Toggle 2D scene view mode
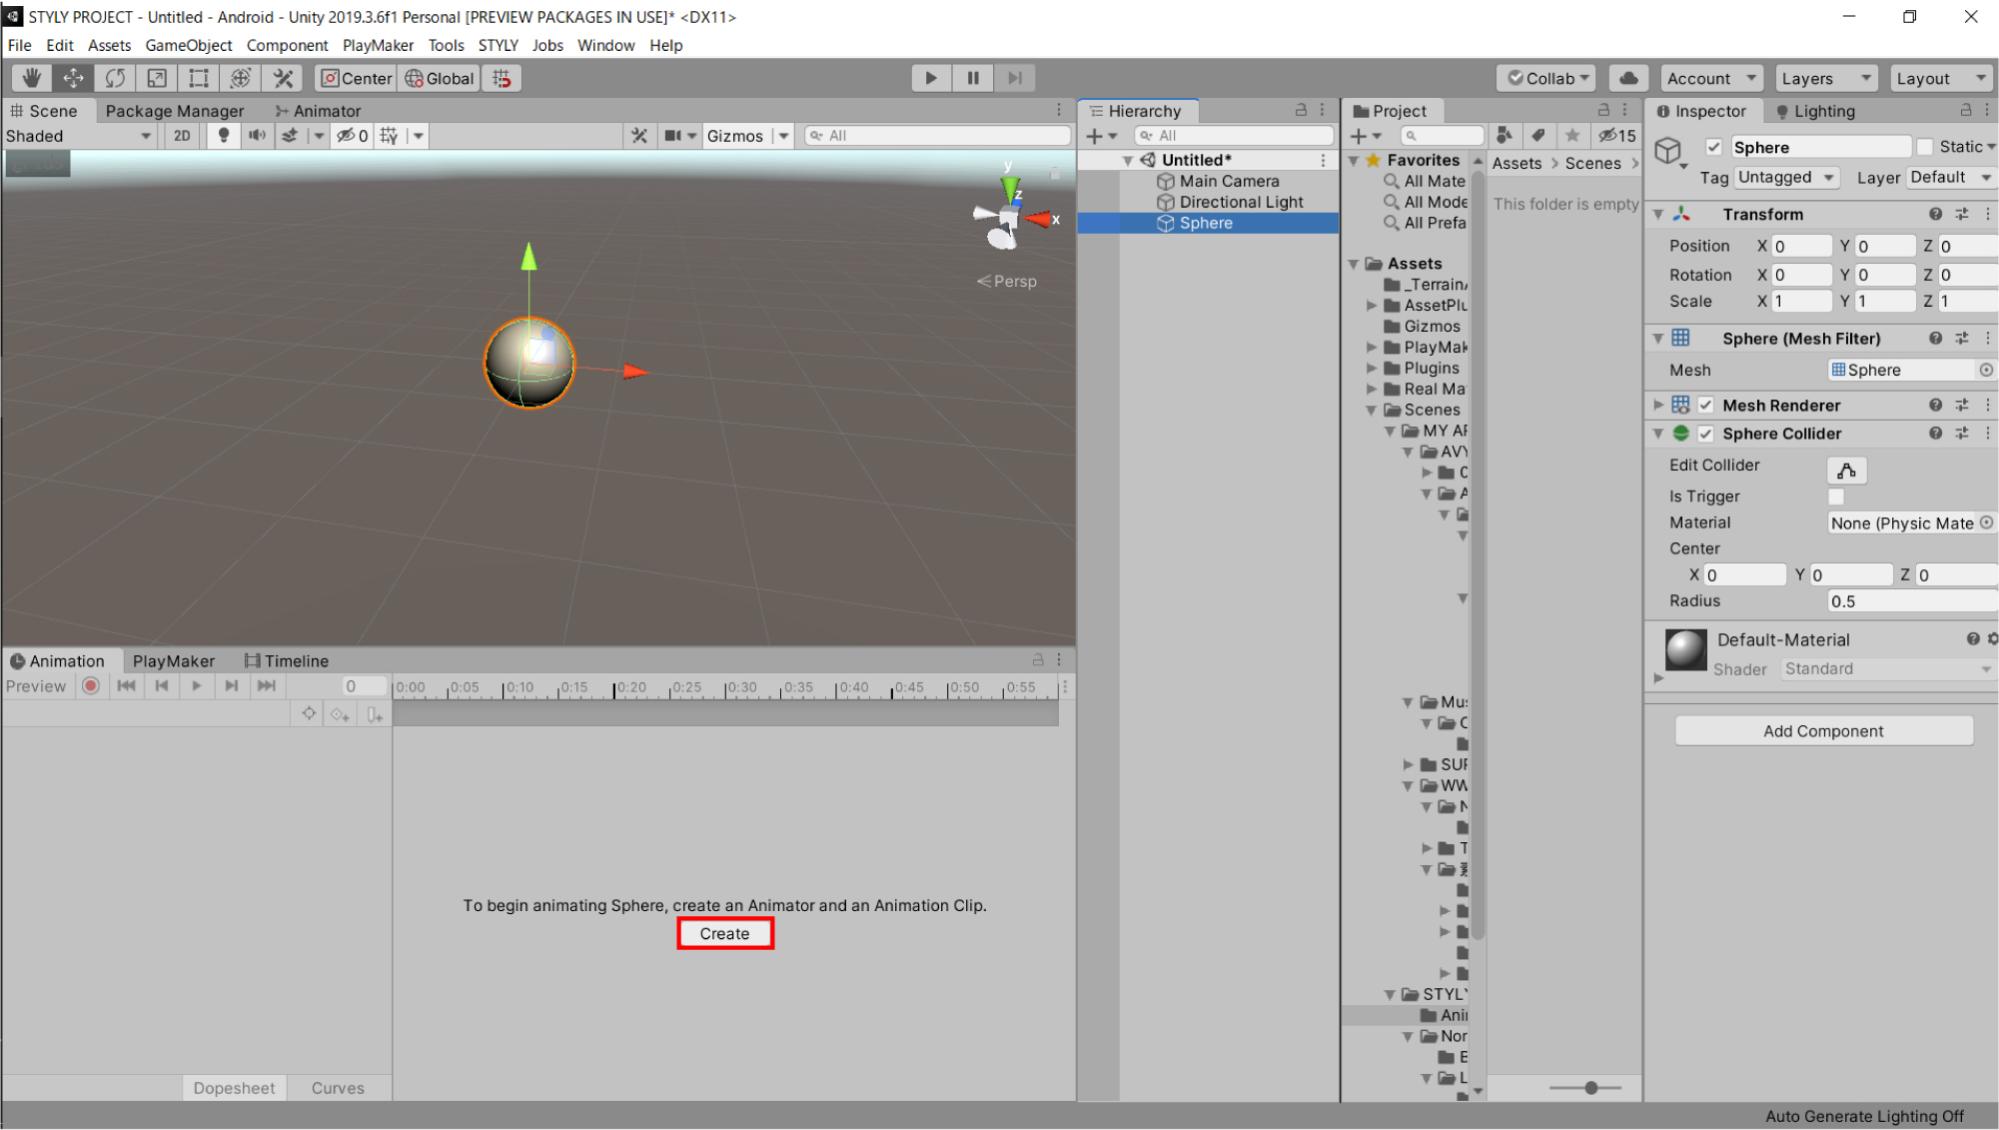The image size is (1999, 1130). coord(182,136)
